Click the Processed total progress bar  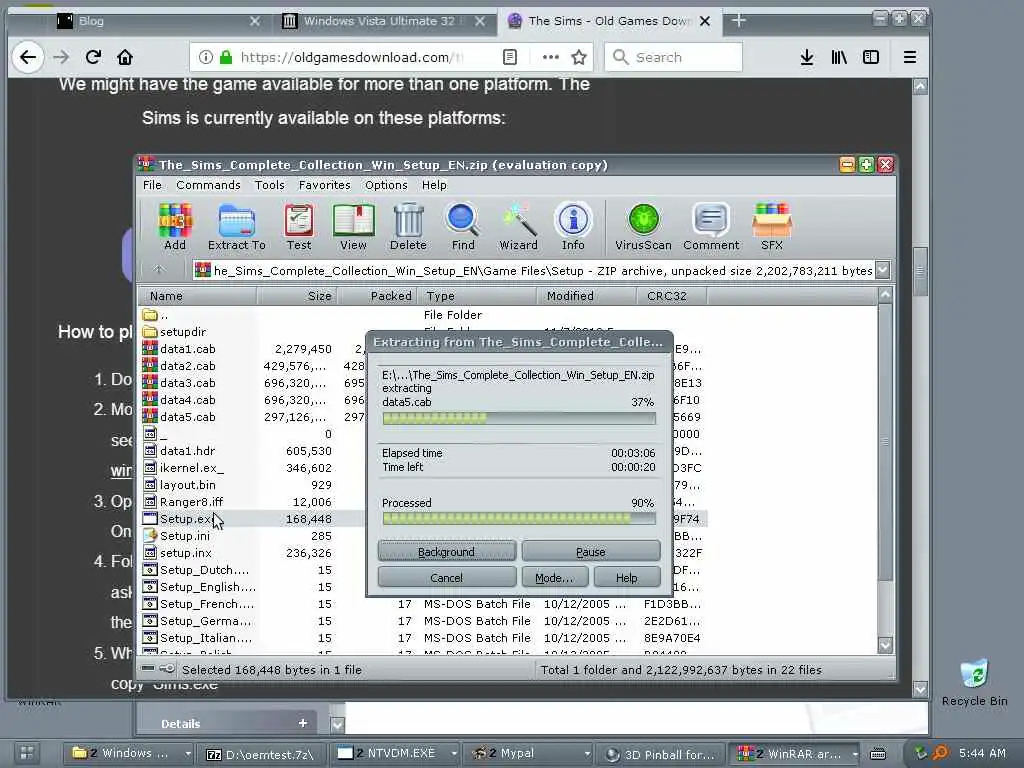(519, 519)
